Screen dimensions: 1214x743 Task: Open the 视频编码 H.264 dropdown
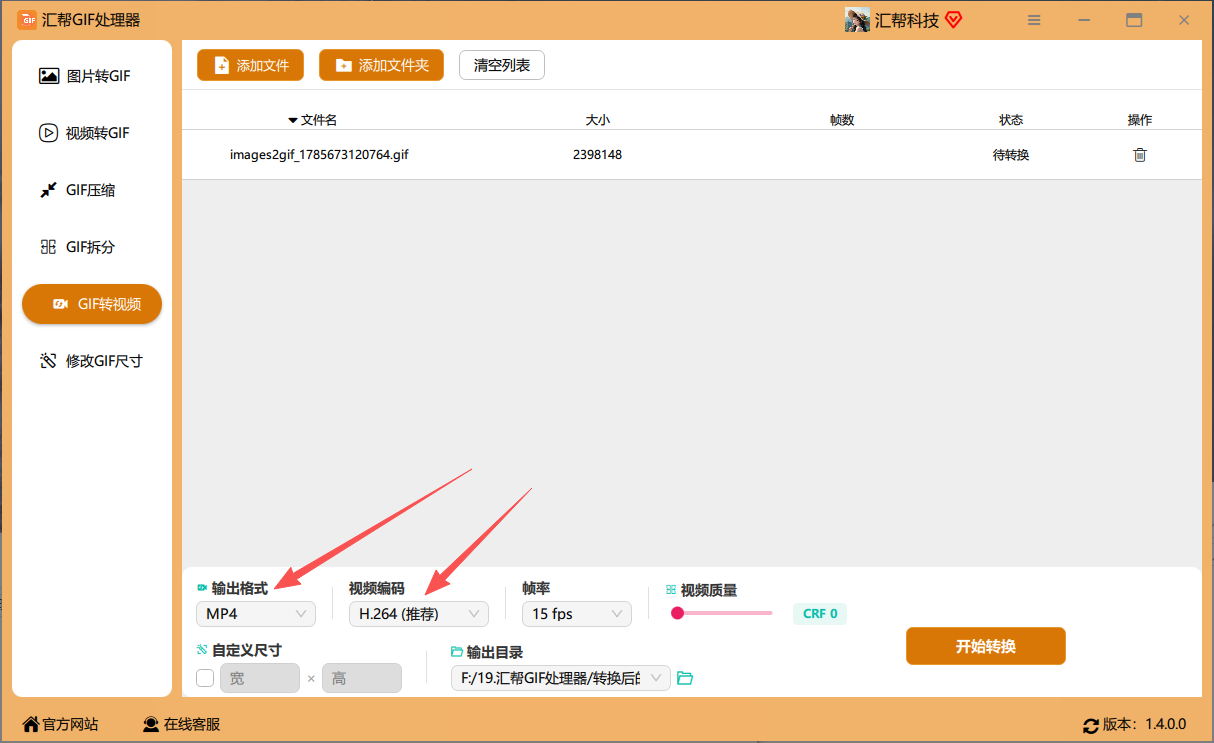419,614
